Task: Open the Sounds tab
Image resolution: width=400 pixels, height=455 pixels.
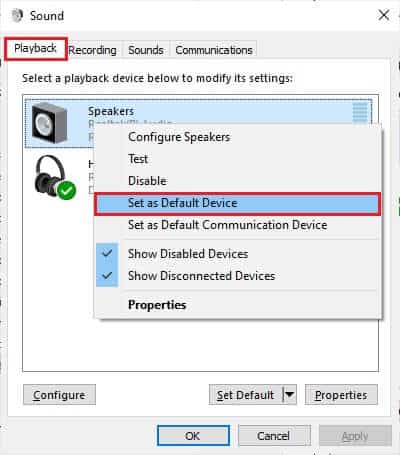Action: pos(146,50)
